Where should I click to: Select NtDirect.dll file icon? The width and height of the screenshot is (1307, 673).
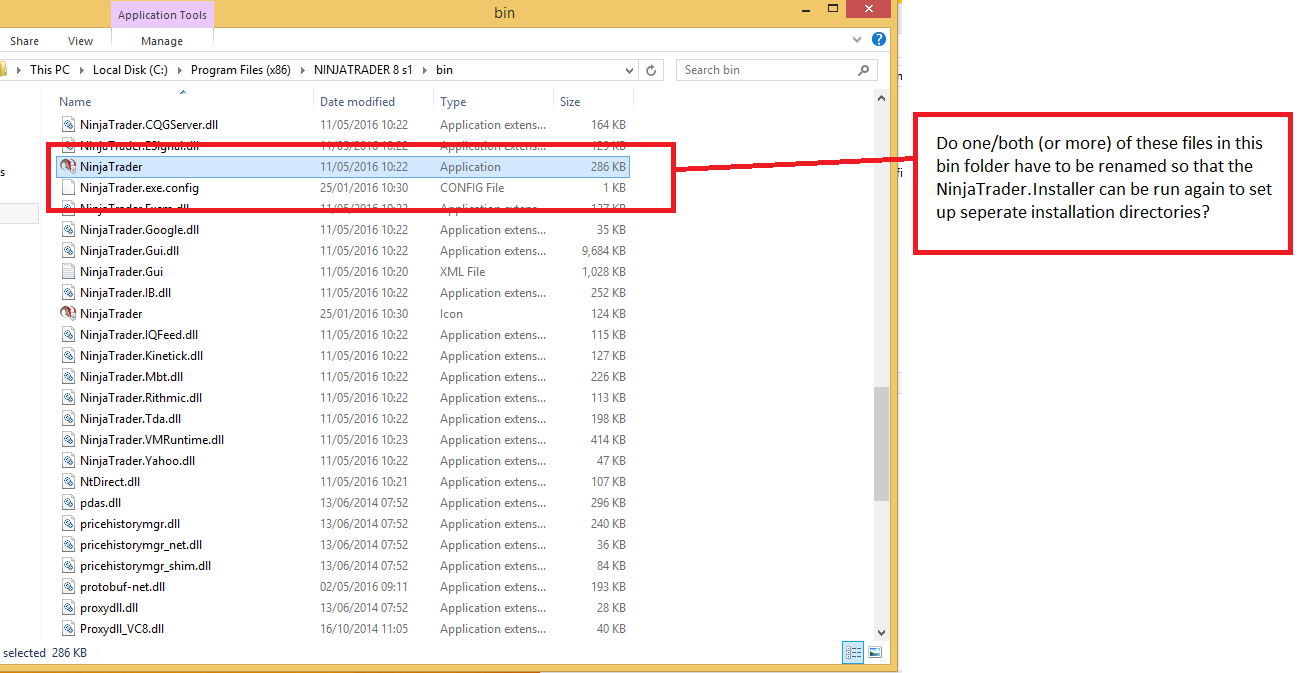click(68, 482)
